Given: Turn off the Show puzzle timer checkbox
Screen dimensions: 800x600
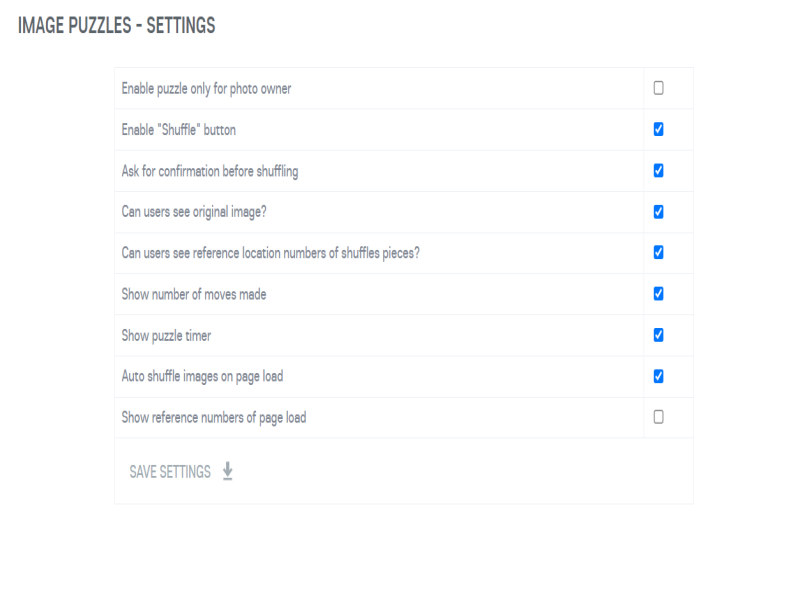Looking at the screenshot, I should click(658, 334).
